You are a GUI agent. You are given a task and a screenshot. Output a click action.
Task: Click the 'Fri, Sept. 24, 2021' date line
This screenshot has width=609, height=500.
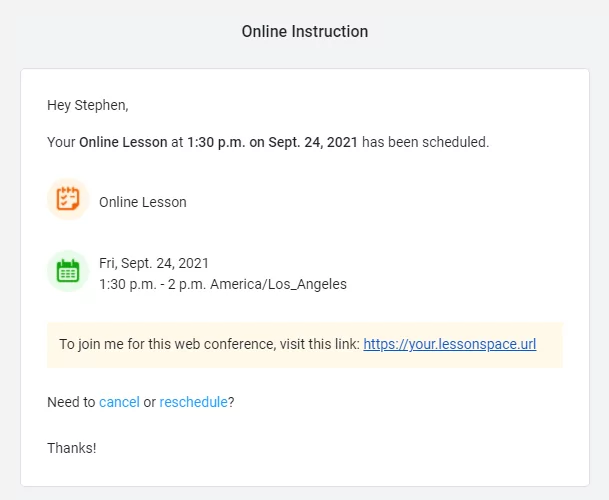[x=154, y=263]
